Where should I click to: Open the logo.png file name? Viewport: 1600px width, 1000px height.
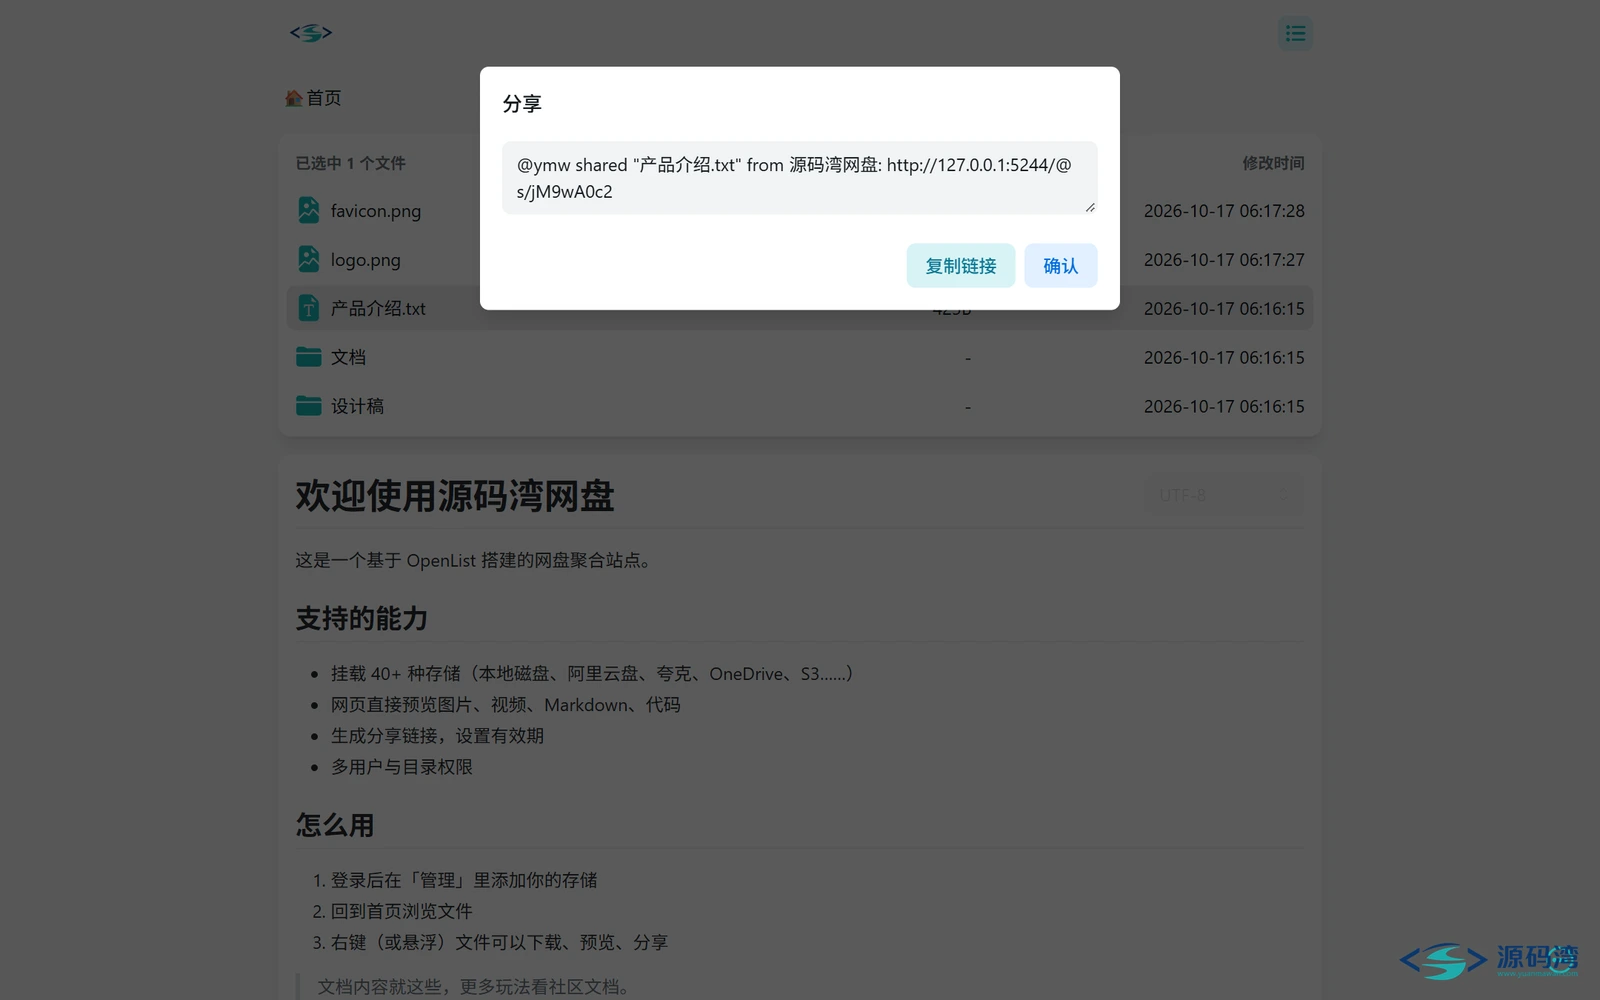point(366,260)
